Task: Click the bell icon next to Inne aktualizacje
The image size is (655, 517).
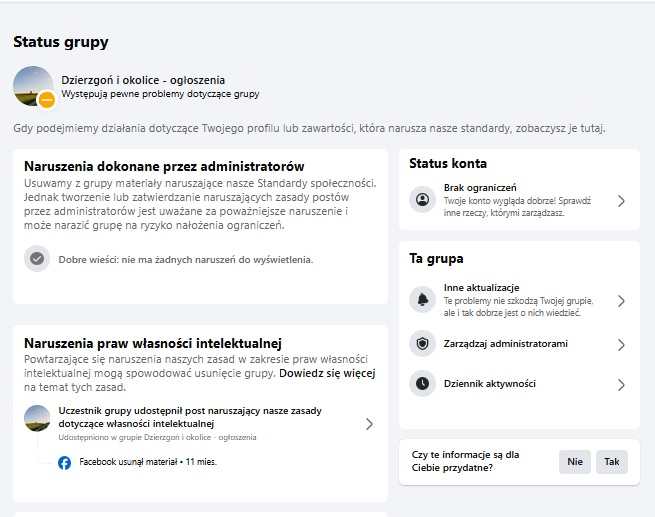Action: click(422, 299)
